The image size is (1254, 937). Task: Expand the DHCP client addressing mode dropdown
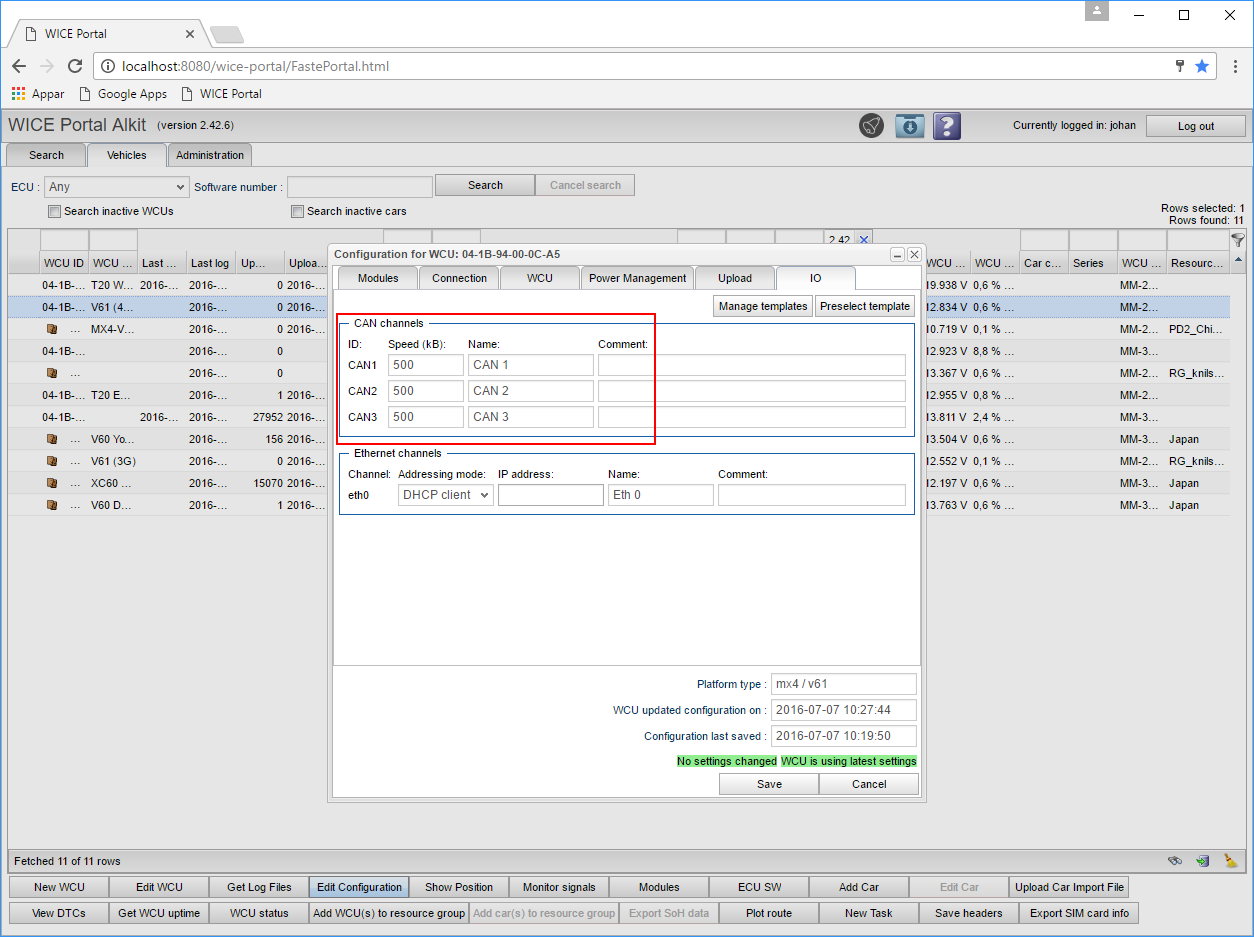tap(445, 495)
